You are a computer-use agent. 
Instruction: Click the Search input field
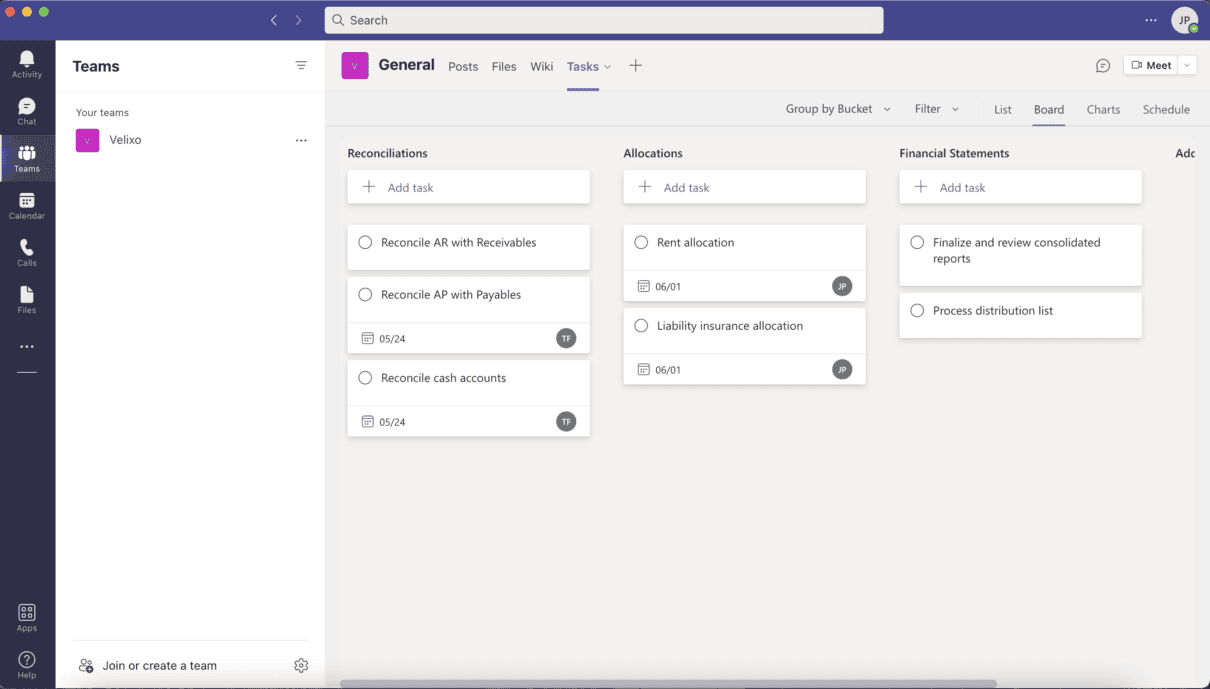604,20
